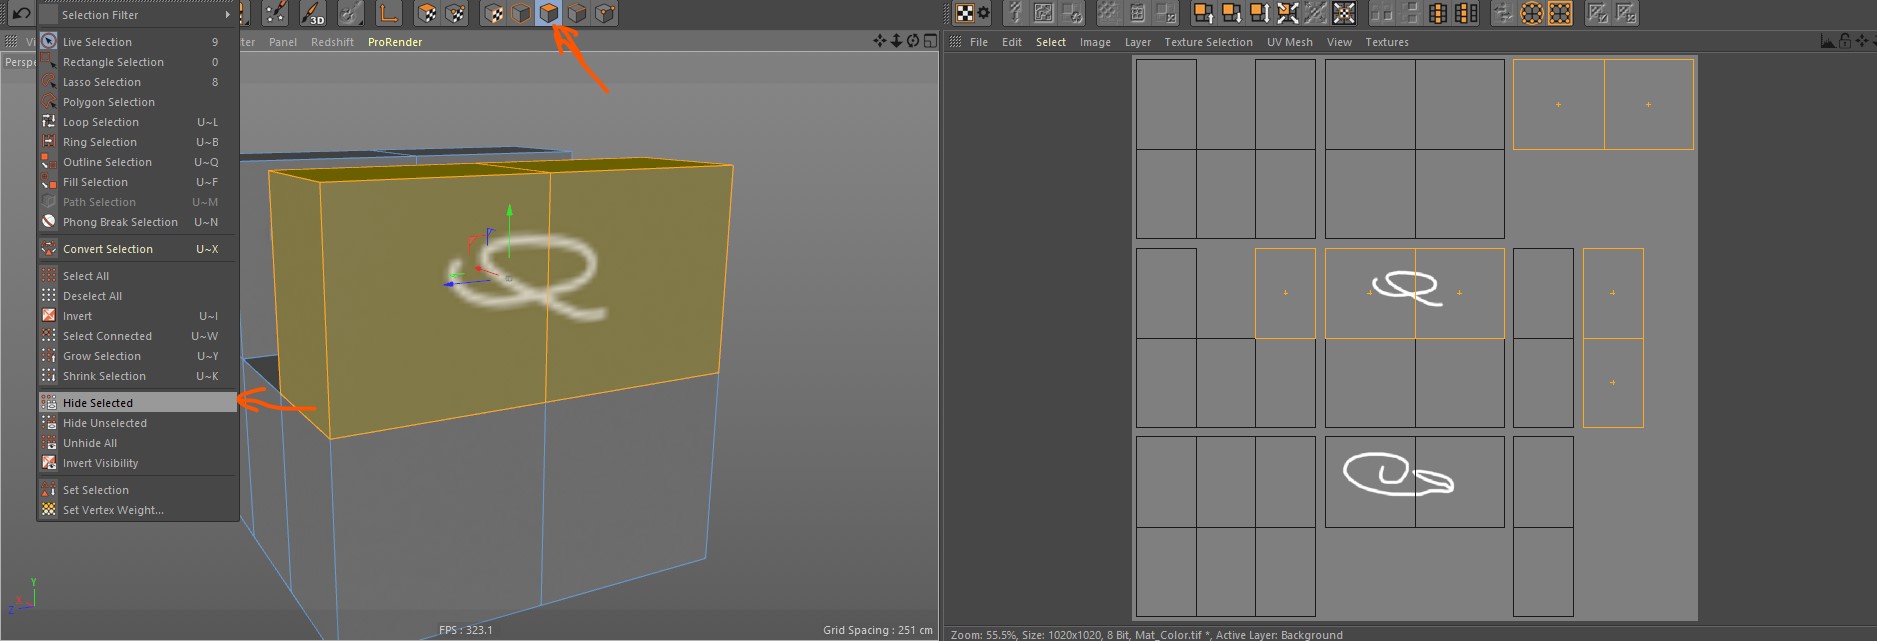This screenshot has width=1877, height=641.
Task: Click Hide Unselected menu item
Action: pyautogui.click(x=138, y=423)
